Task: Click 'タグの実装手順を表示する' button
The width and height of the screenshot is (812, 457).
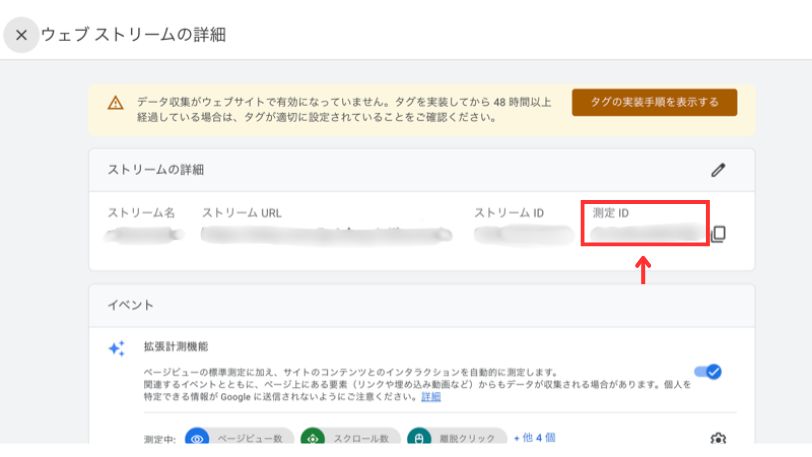Action: [654, 102]
